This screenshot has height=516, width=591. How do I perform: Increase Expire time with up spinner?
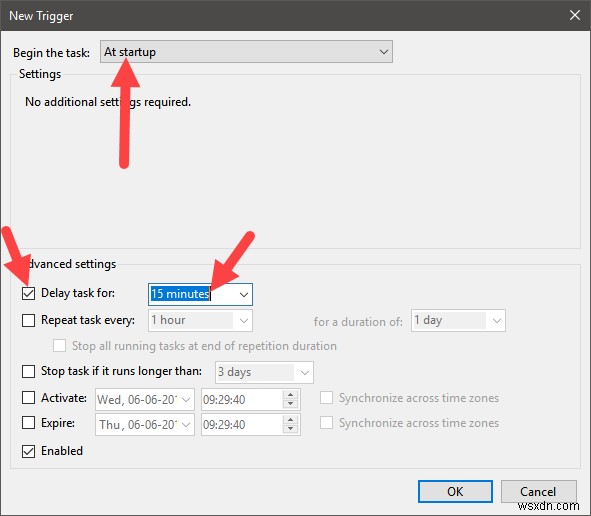coord(290,420)
